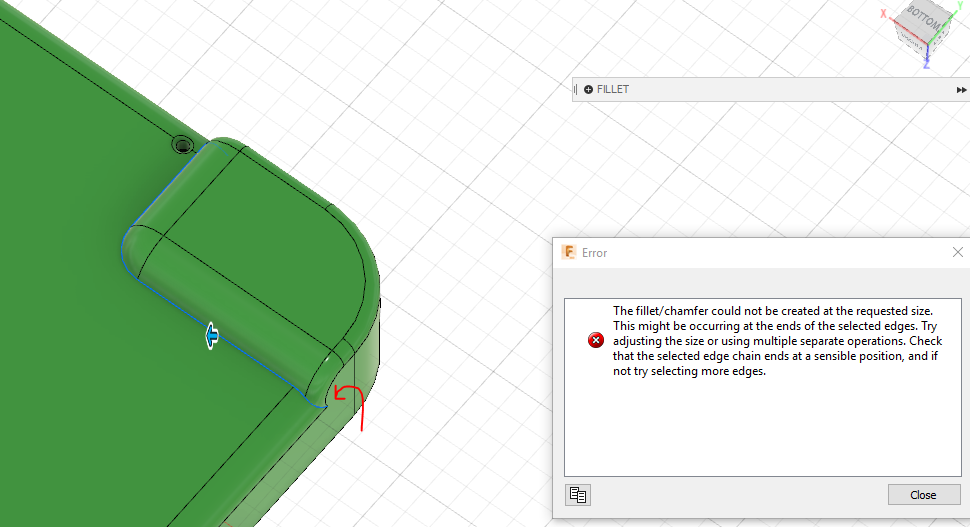
Task: Click the blue fillet radius arrow manipulator
Action: click(x=212, y=336)
